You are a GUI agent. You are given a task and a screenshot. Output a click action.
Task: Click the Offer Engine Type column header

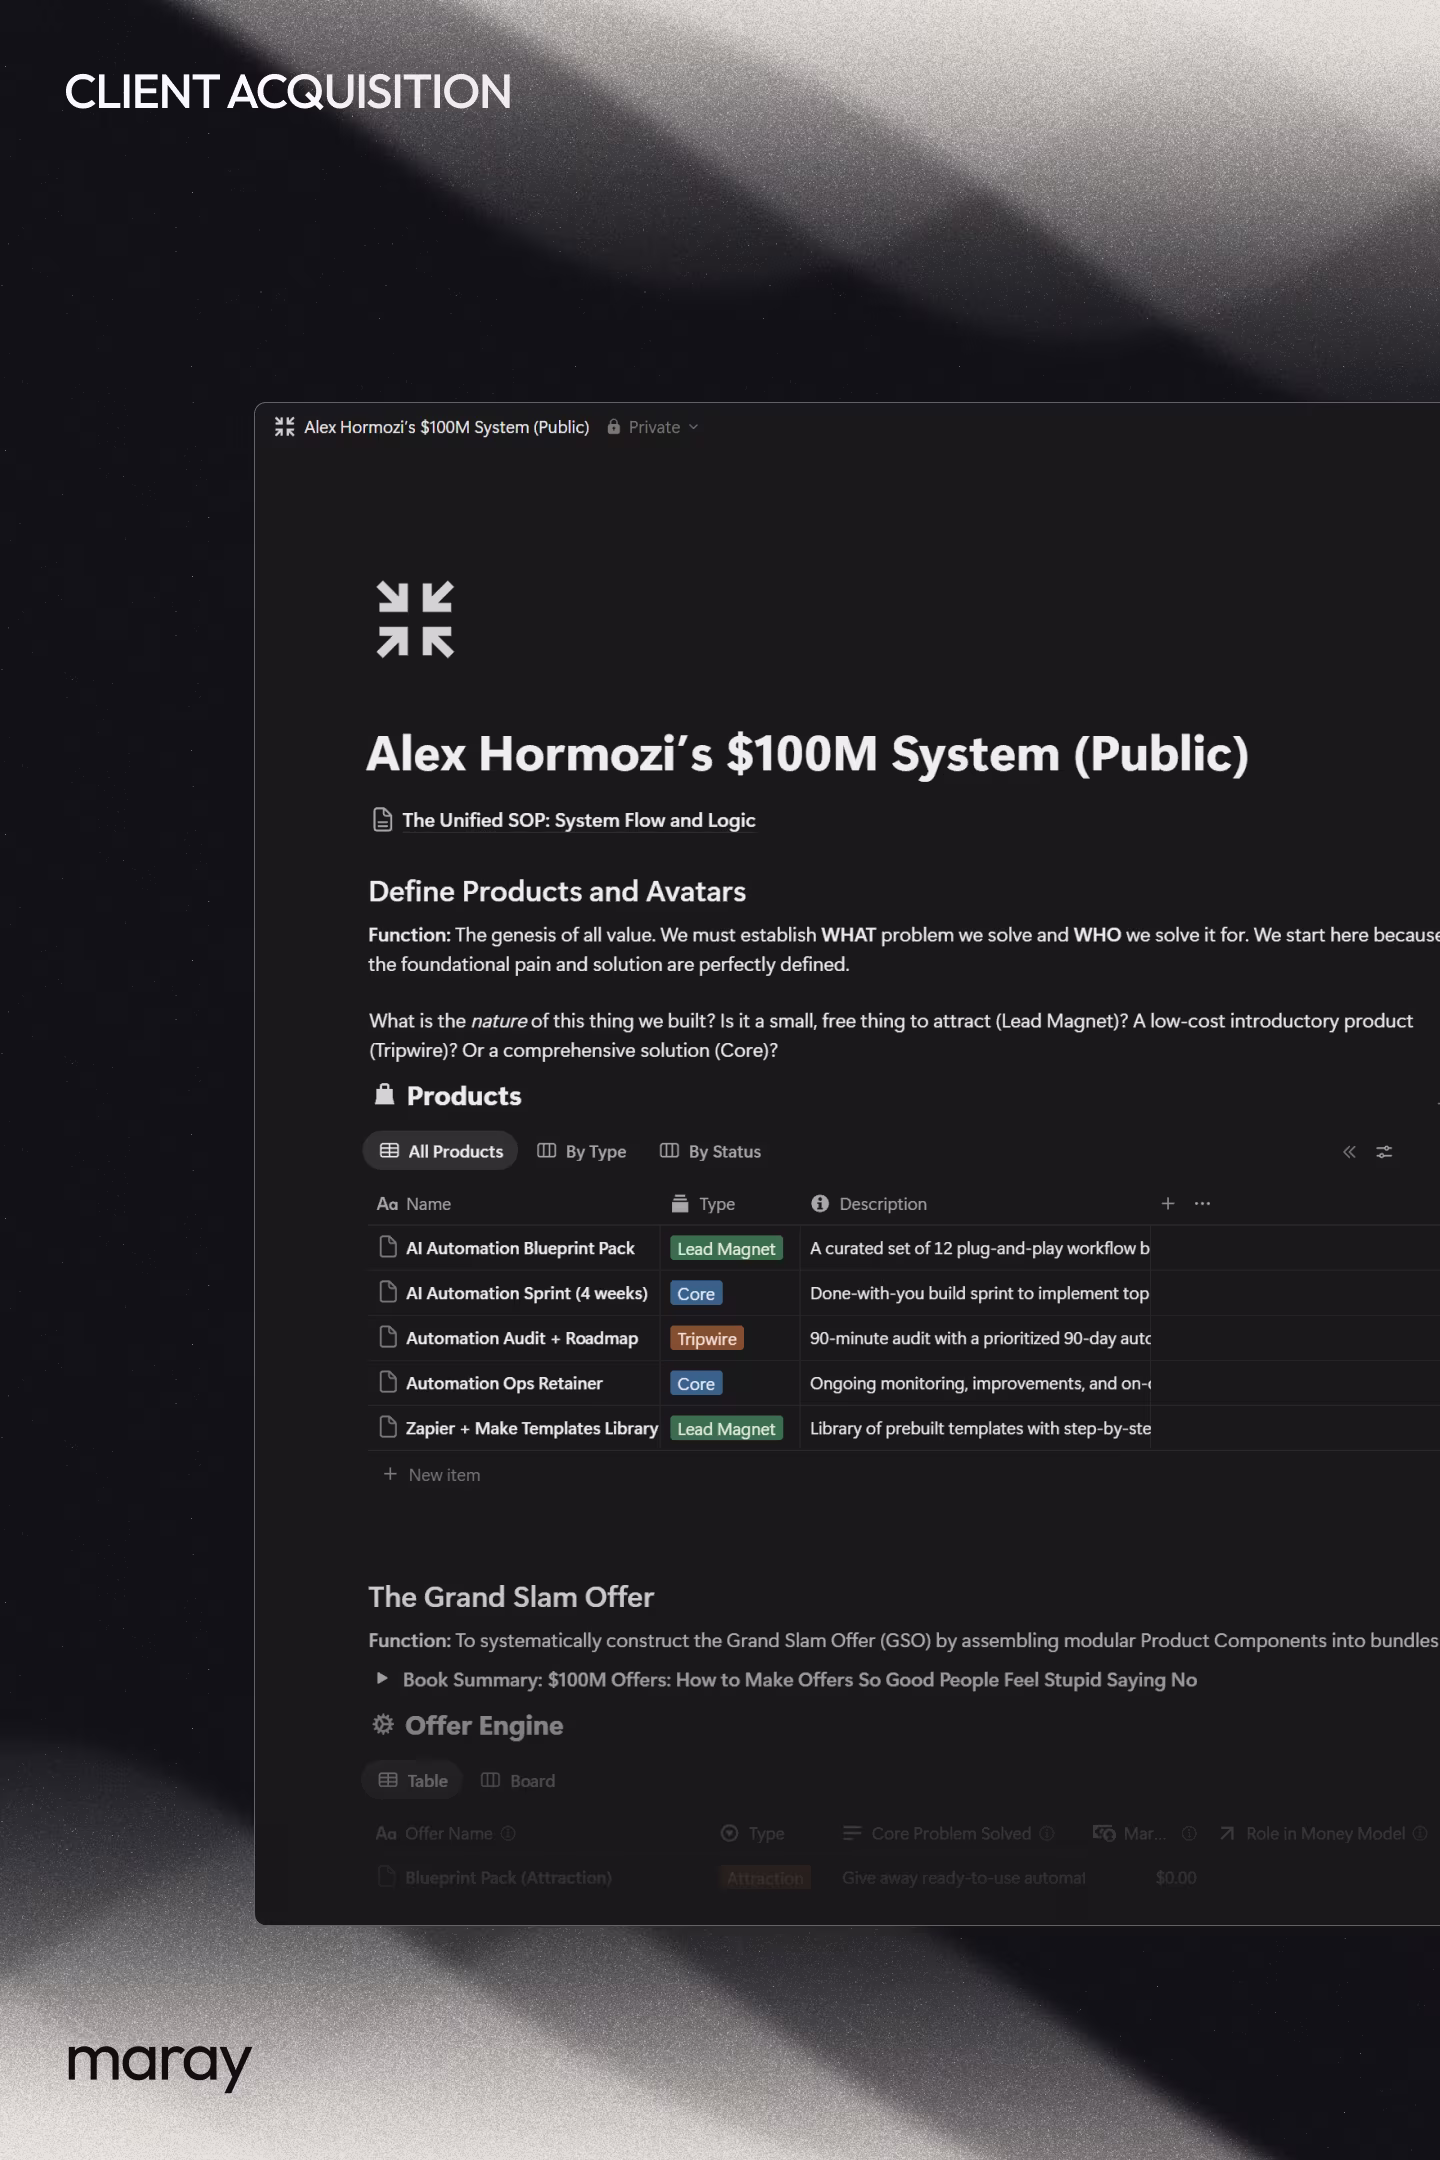[x=752, y=1833]
